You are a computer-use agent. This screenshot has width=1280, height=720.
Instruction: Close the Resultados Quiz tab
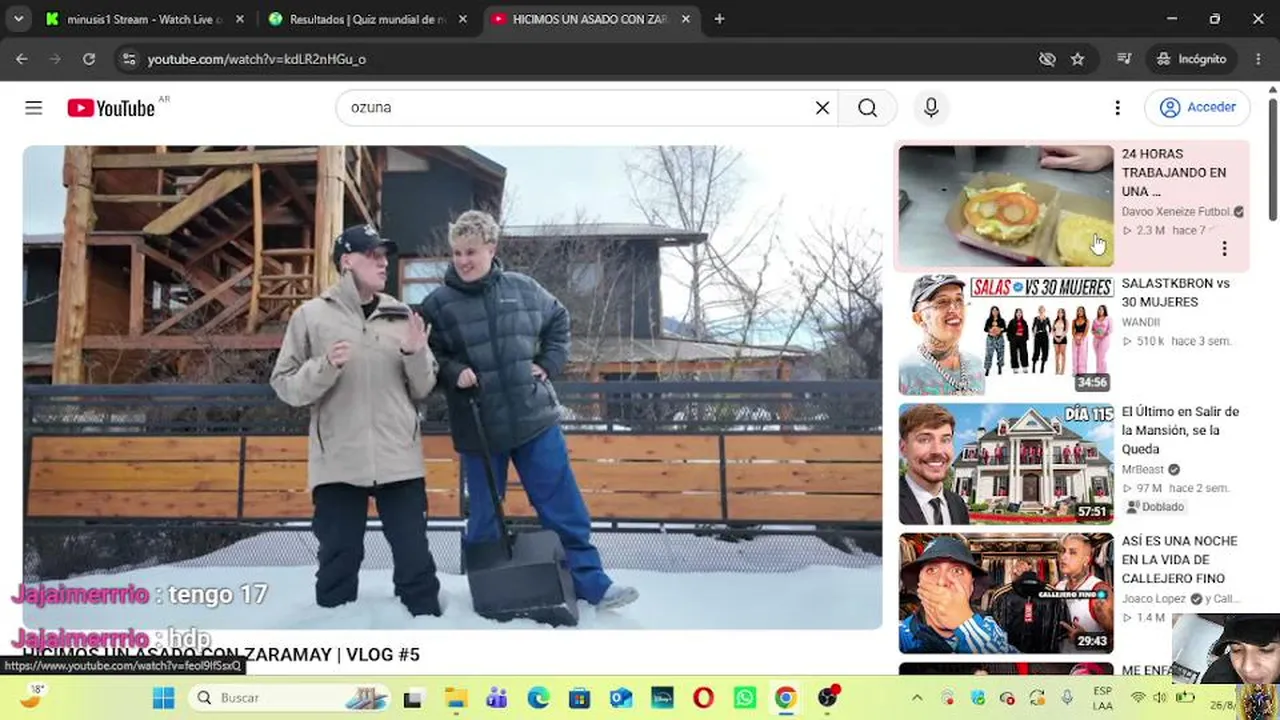pos(463,19)
